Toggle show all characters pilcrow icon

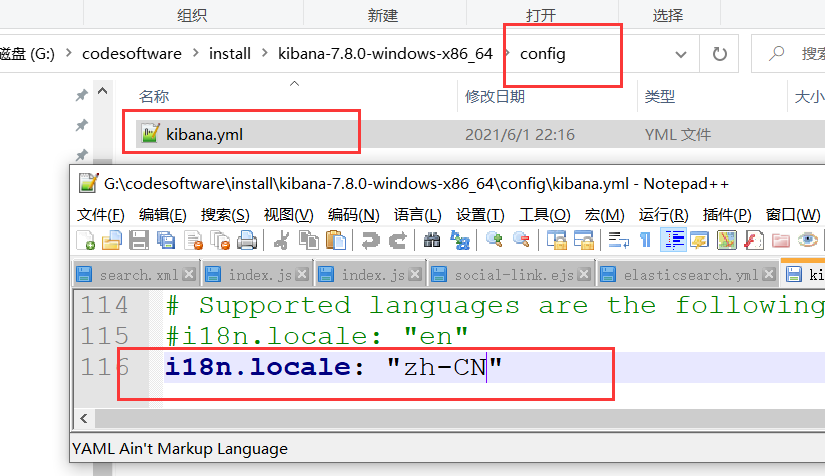click(646, 240)
